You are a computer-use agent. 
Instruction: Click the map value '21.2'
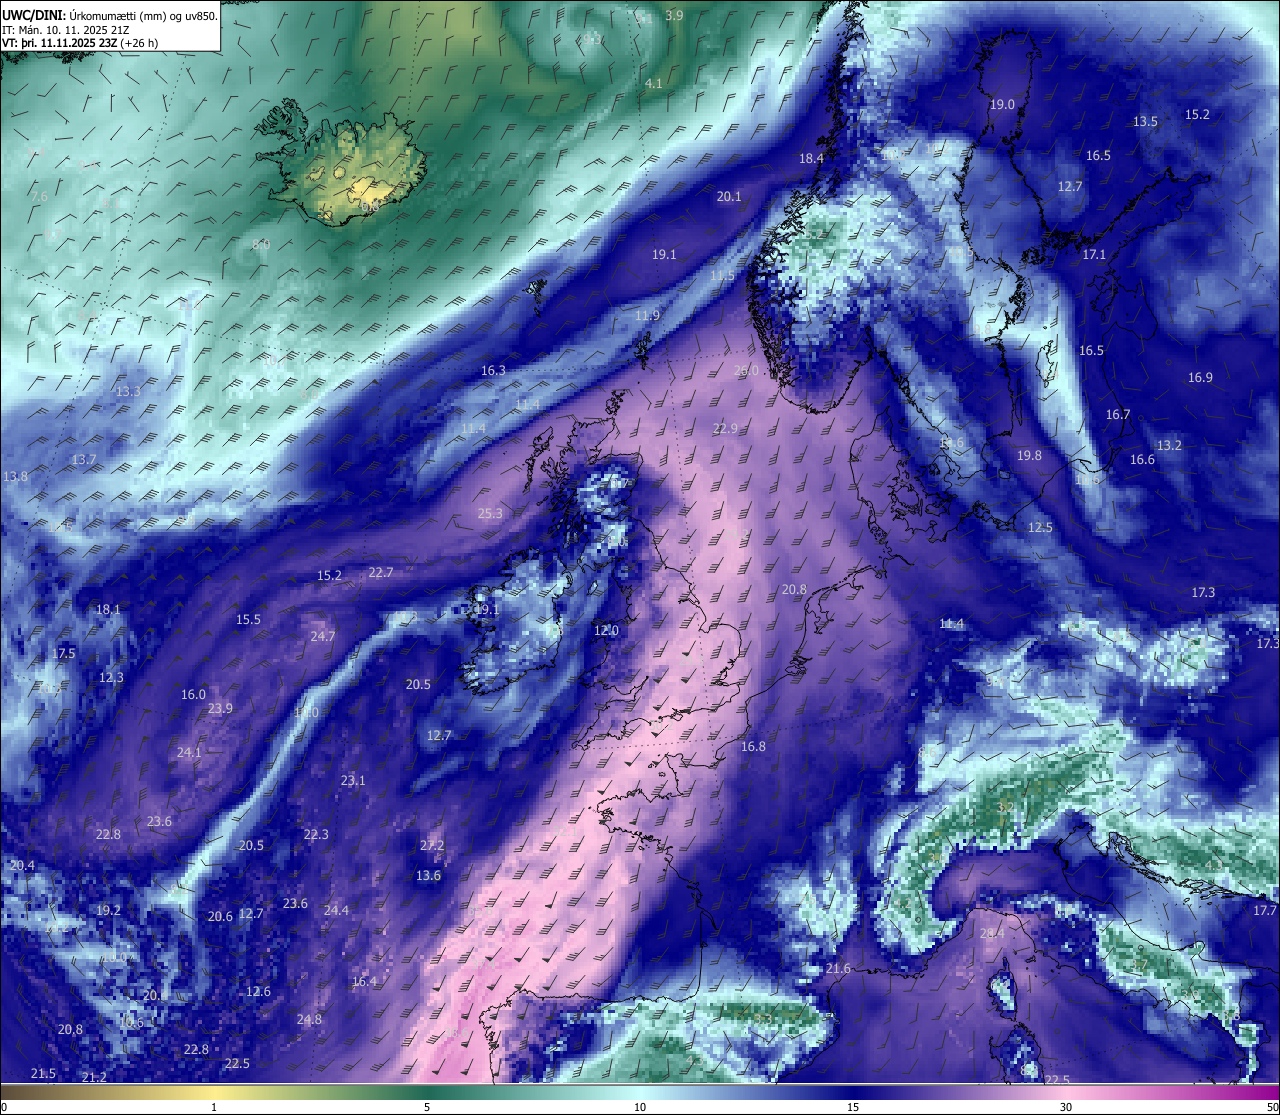click(94, 1077)
